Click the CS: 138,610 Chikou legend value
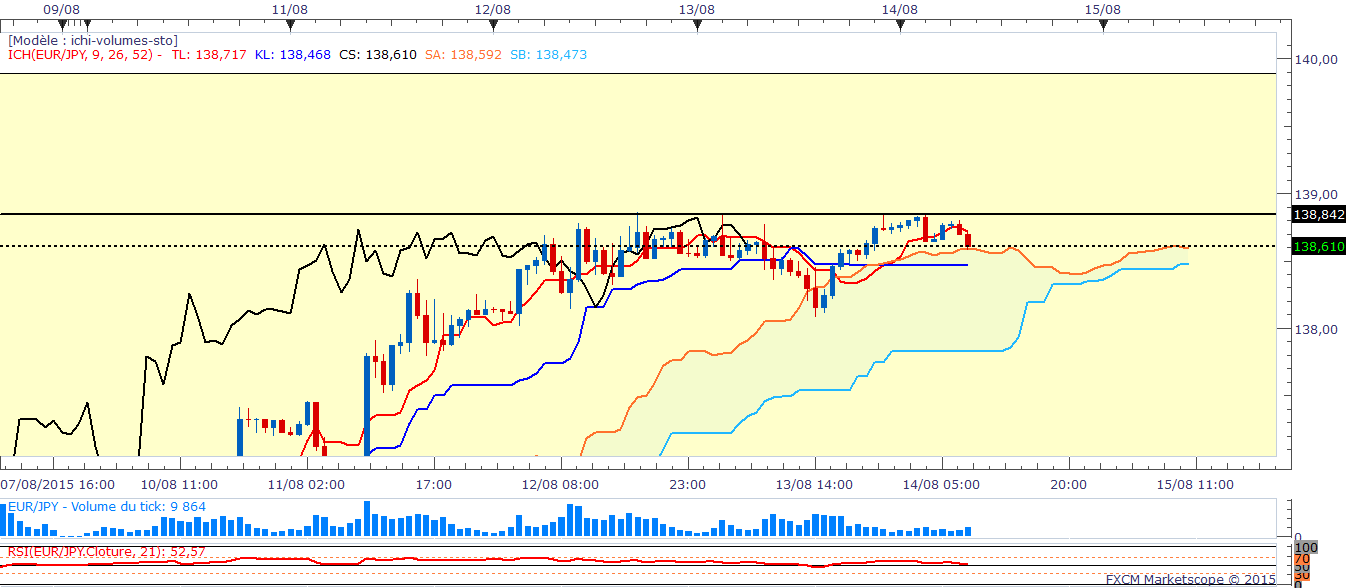Screen dimensions: 1349x588 tap(378, 54)
